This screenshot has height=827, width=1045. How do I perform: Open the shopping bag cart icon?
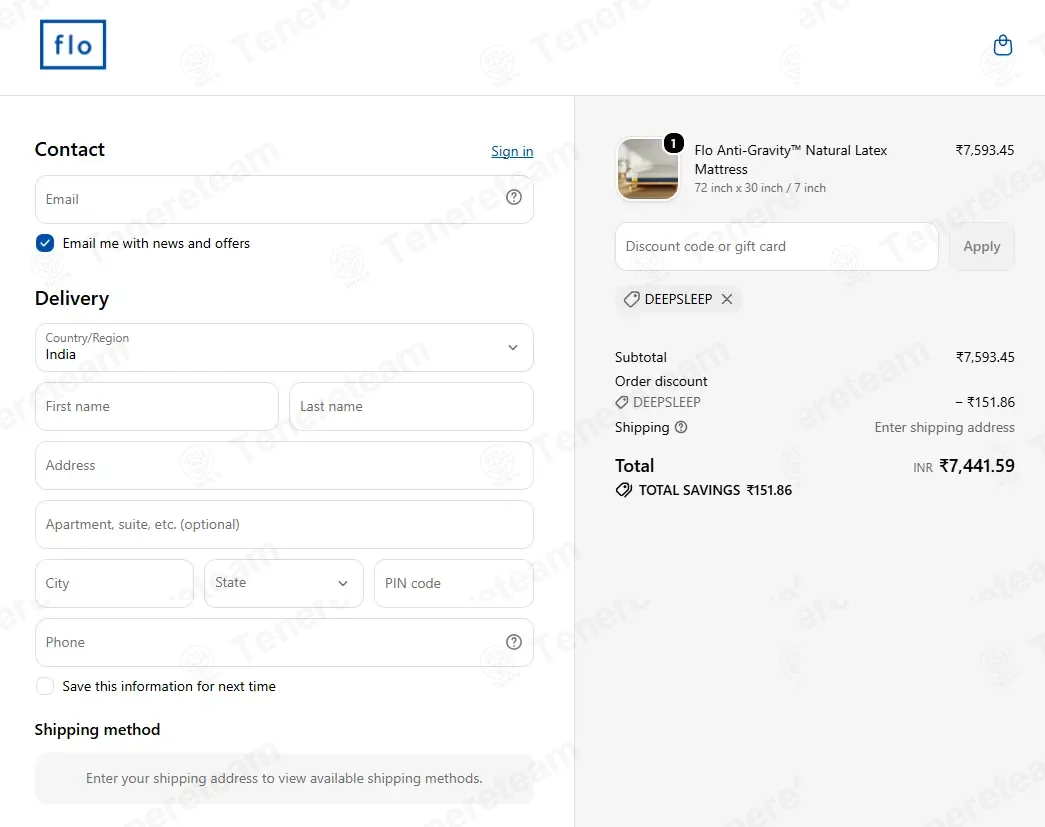(x=1002, y=45)
